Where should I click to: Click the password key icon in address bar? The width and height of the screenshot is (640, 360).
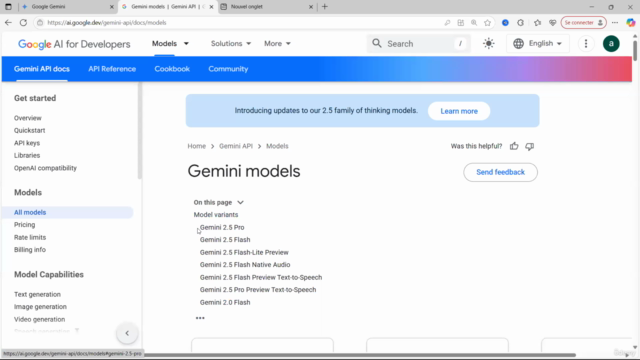coord(447,23)
